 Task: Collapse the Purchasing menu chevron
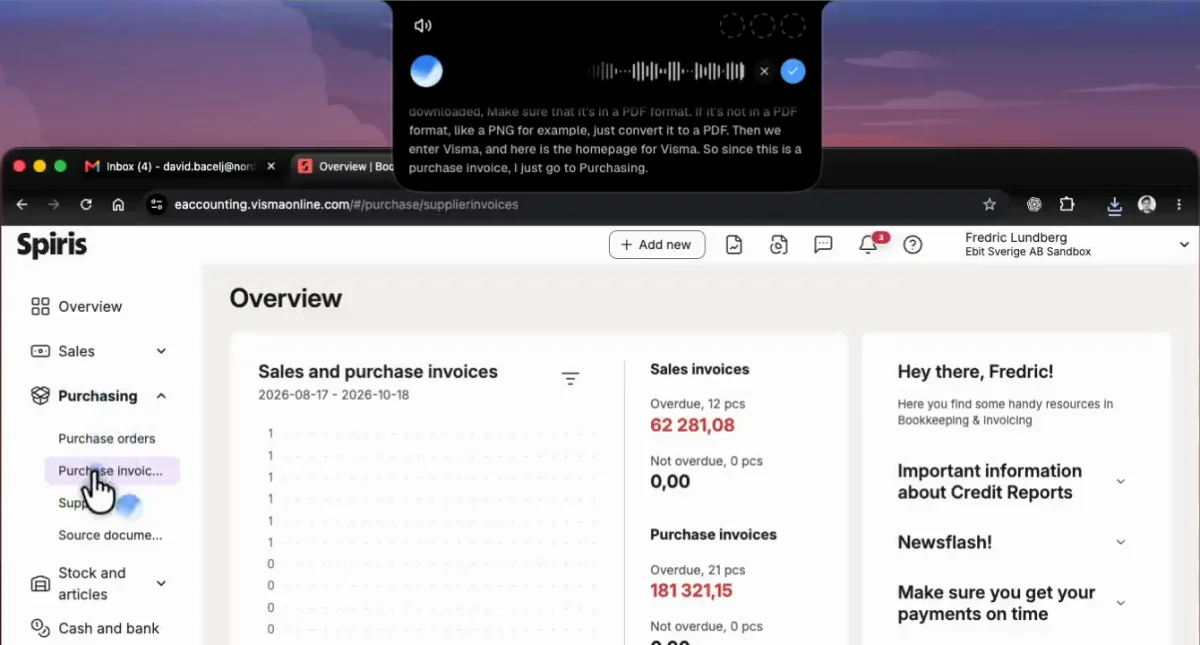161,396
